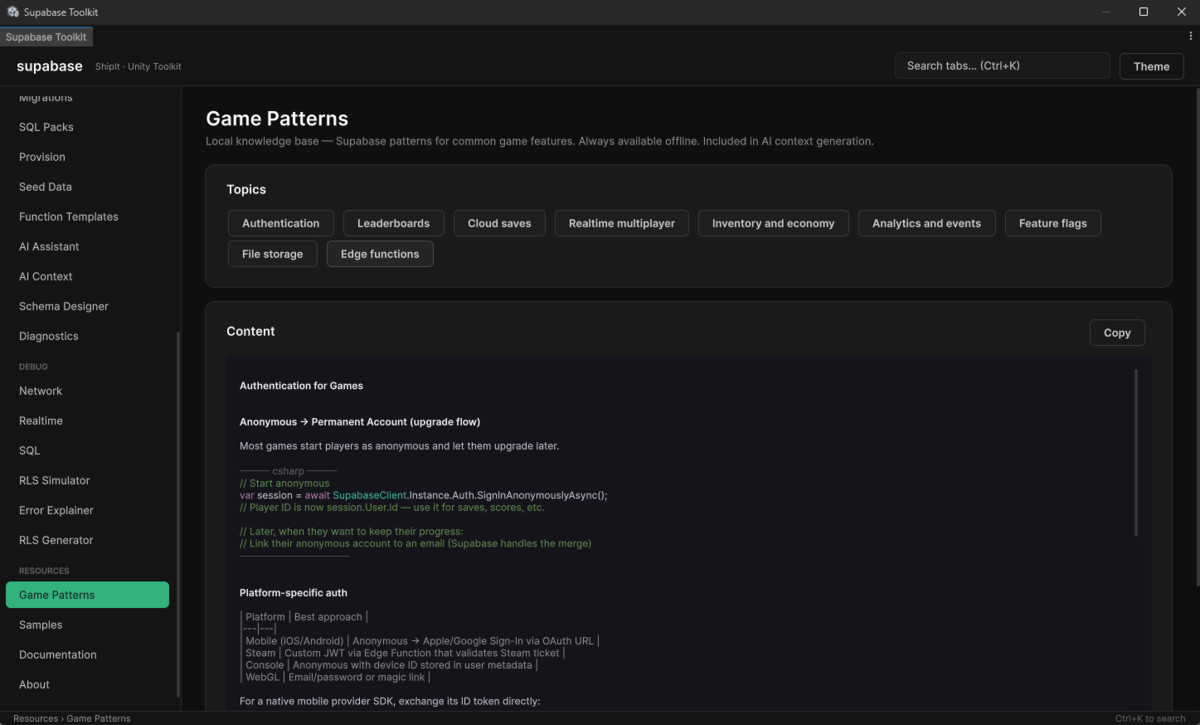Open Error Explainer
Image resolution: width=1200 pixels, height=725 pixels.
[56, 511]
